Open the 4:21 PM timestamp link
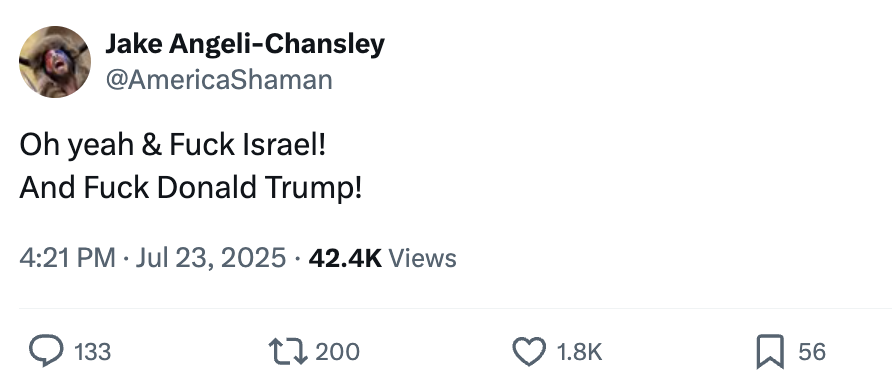 (x=68, y=258)
